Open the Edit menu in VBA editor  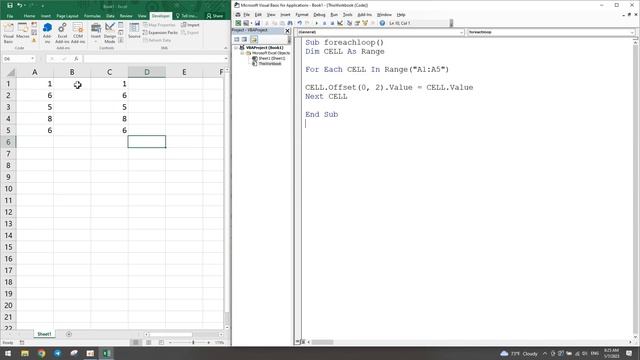[x=258, y=15]
